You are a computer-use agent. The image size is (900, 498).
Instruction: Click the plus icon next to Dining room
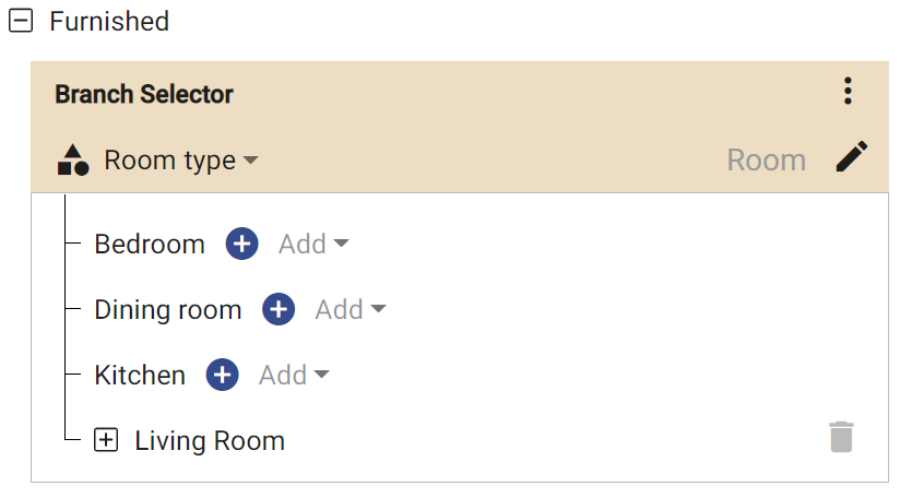pyautogui.click(x=279, y=310)
